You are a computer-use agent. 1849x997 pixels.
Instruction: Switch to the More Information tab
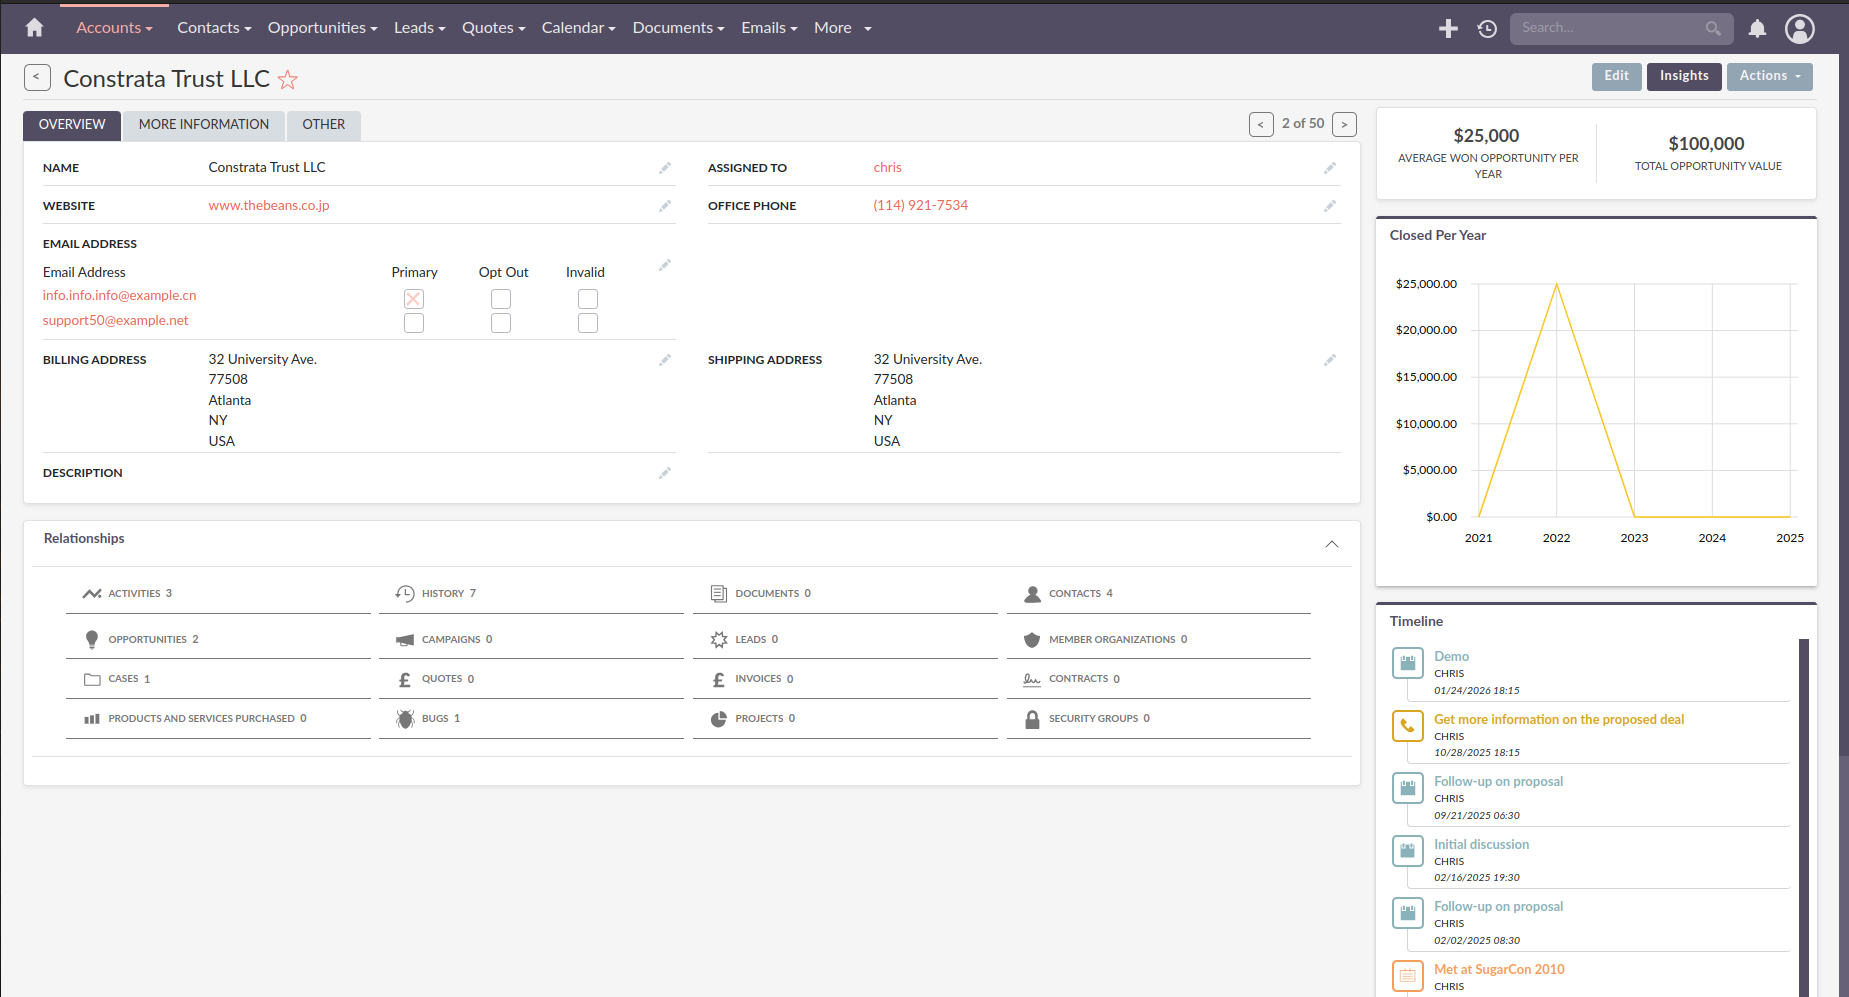tap(204, 125)
